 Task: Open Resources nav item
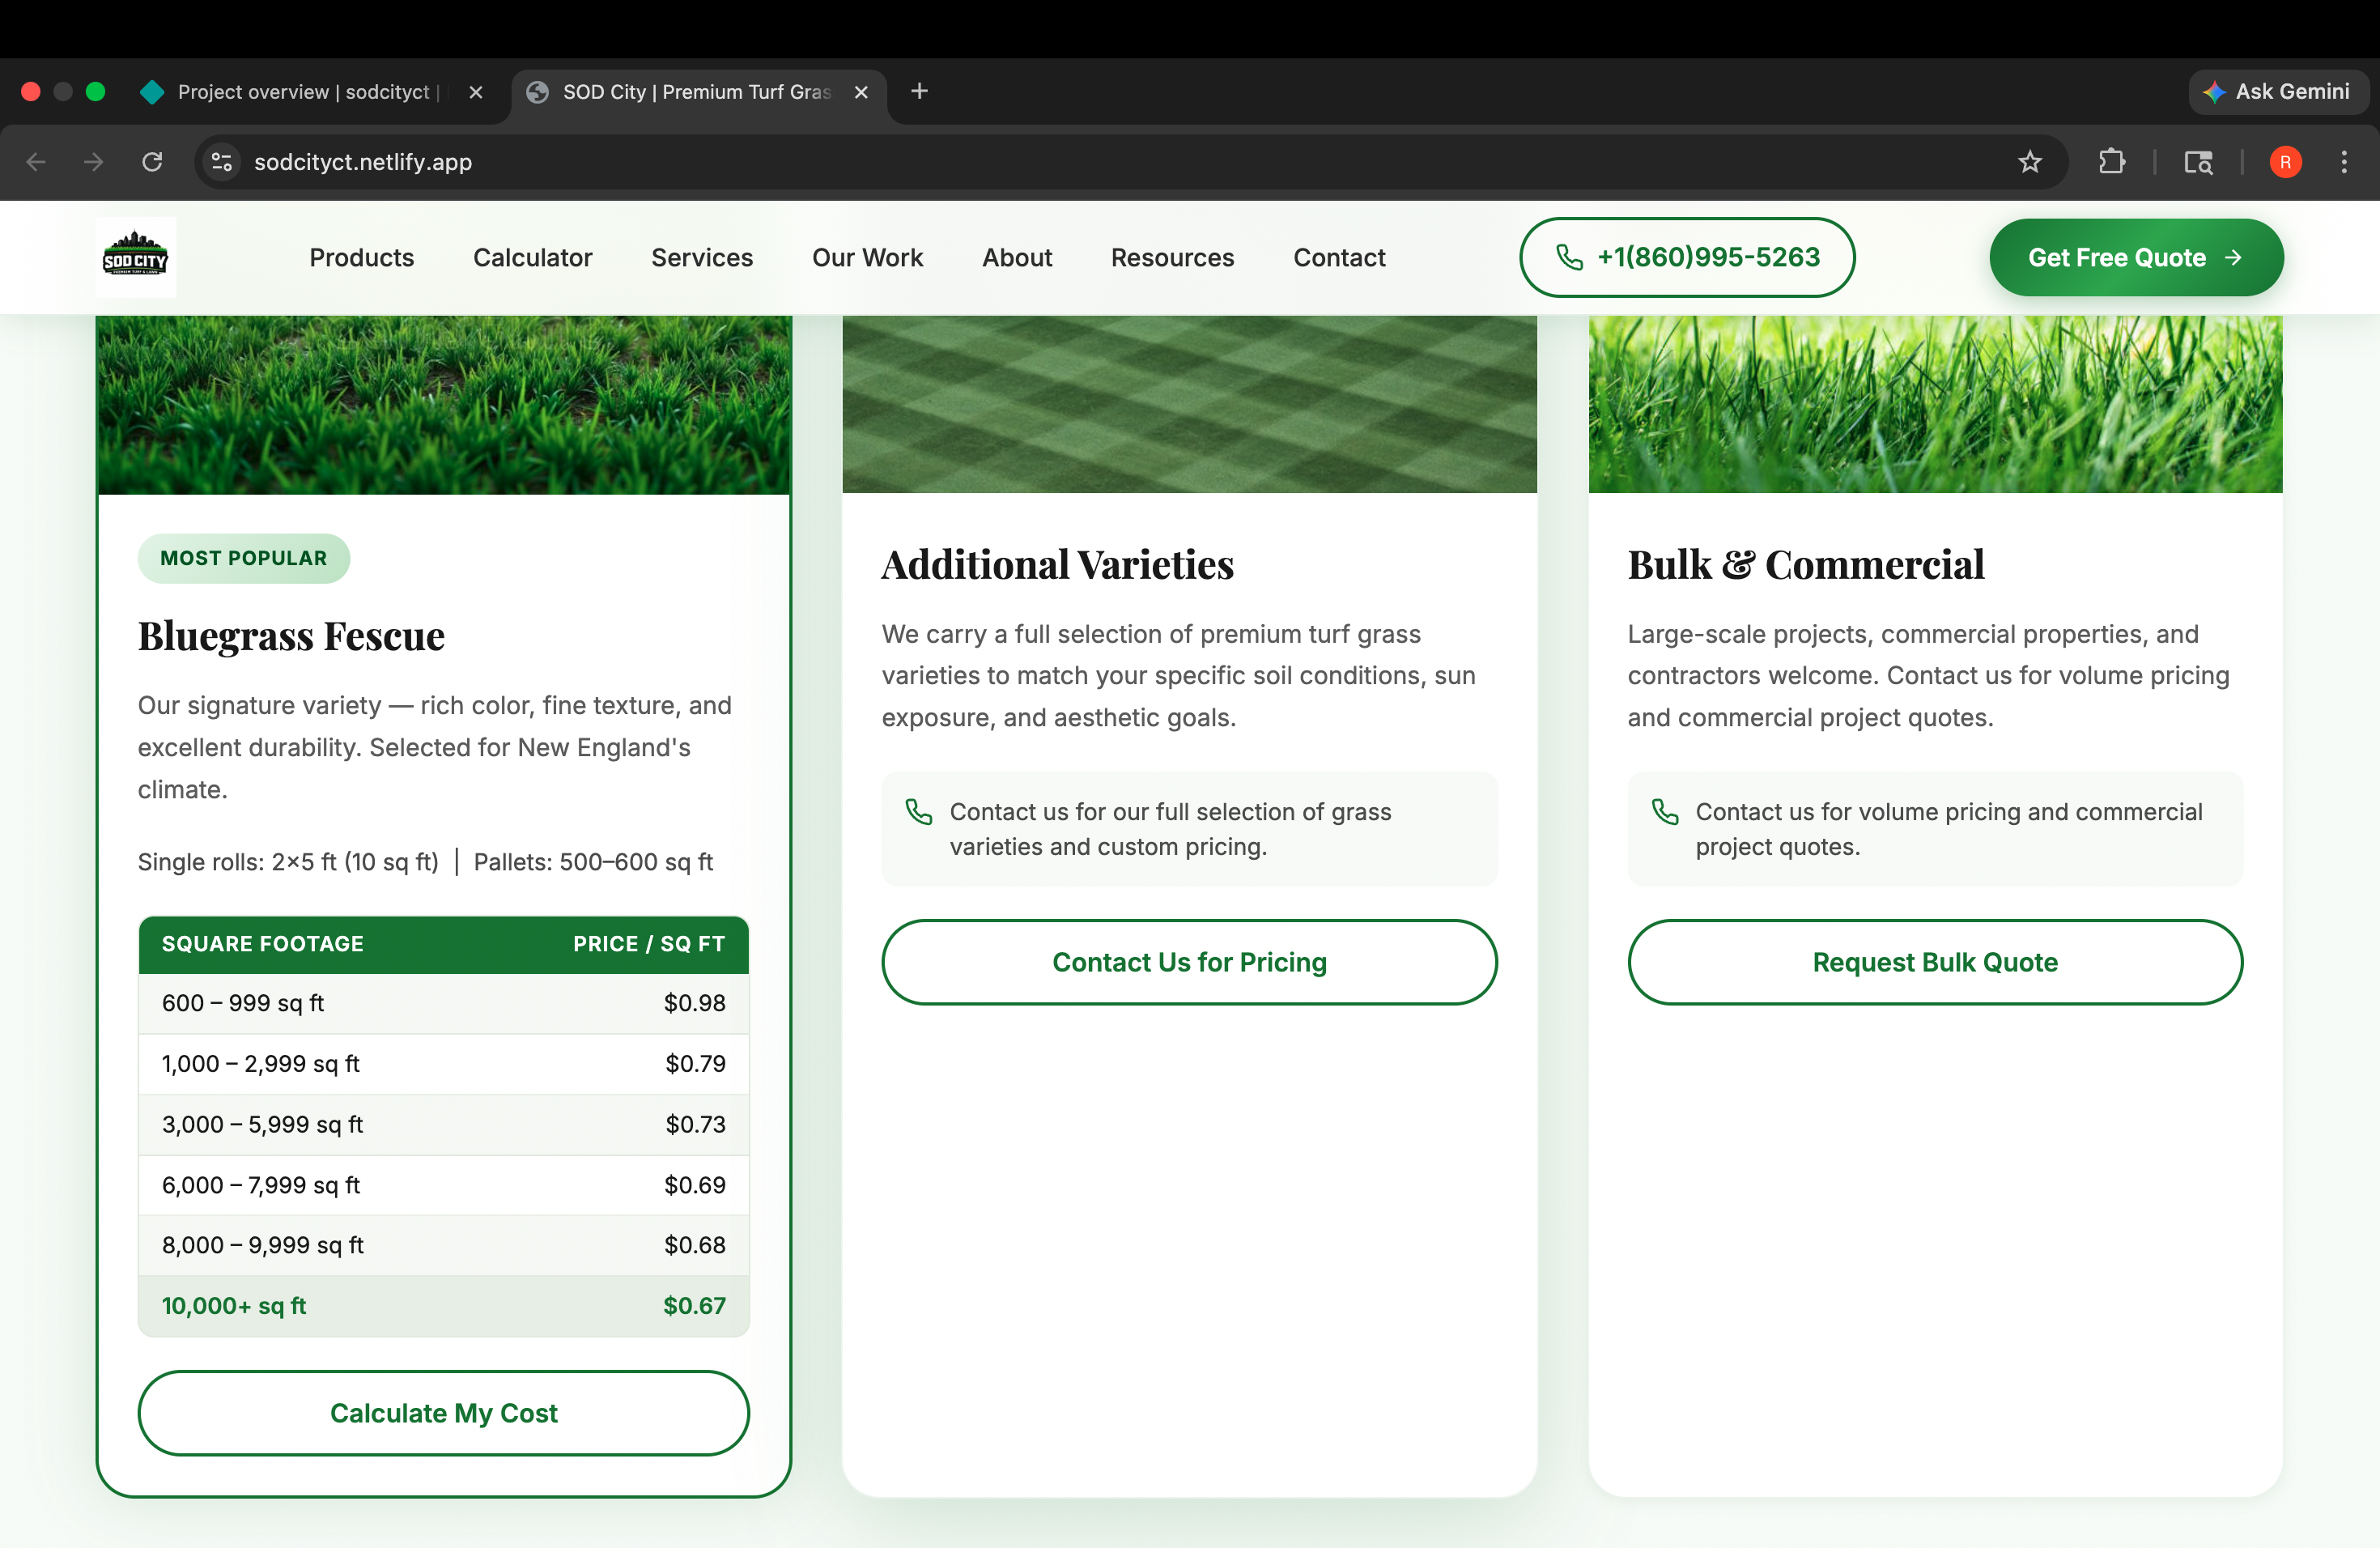click(x=1172, y=258)
